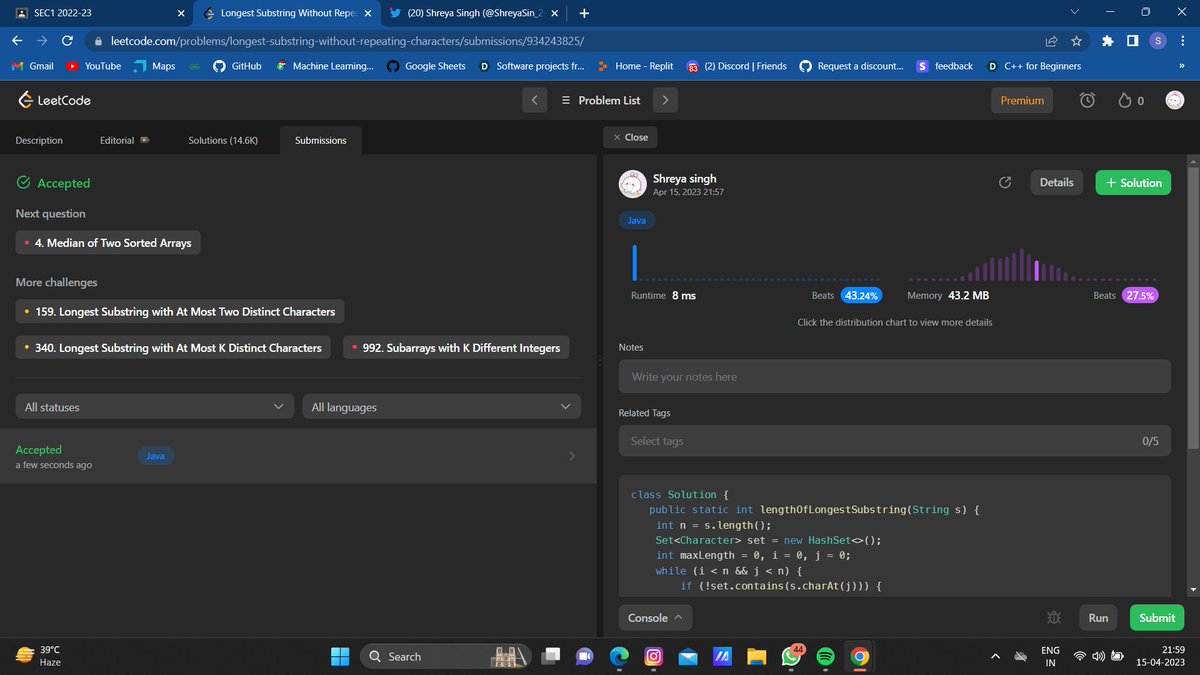Open Microsoft Edge from the taskbar
Viewport: 1200px width, 675px height.
pos(619,656)
